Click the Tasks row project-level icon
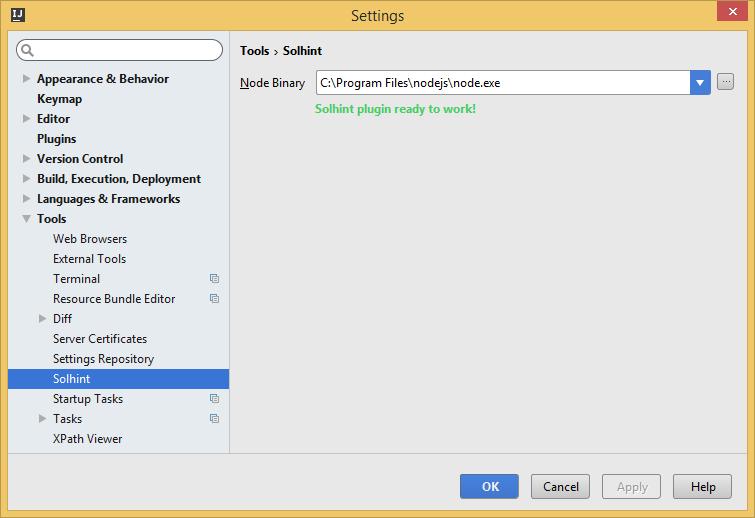Viewport: 755px width, 518px height. point(214,419)
